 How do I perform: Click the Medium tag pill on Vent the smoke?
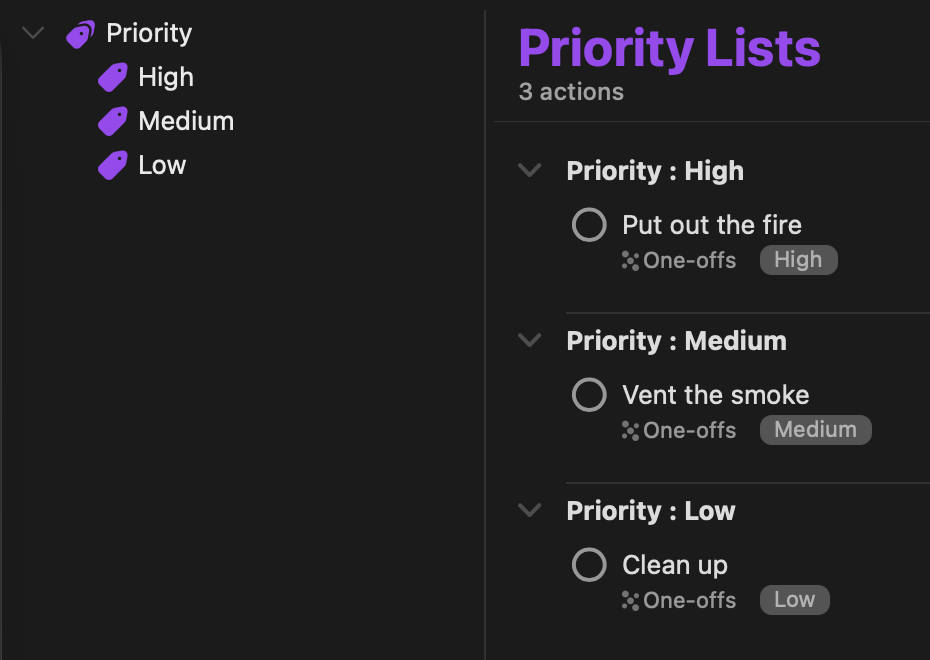pos(815,430)
